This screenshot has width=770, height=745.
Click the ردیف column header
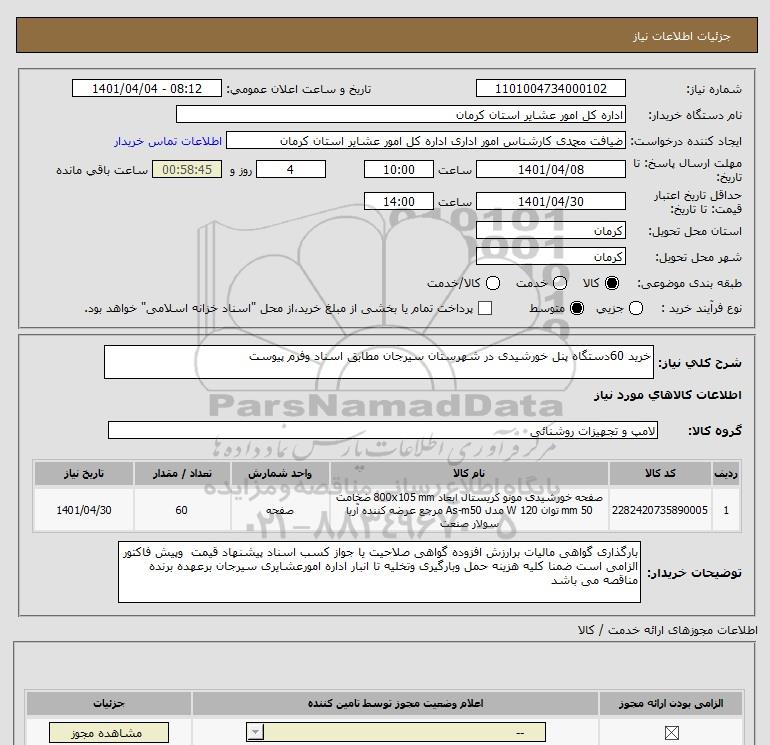point(726,473)
